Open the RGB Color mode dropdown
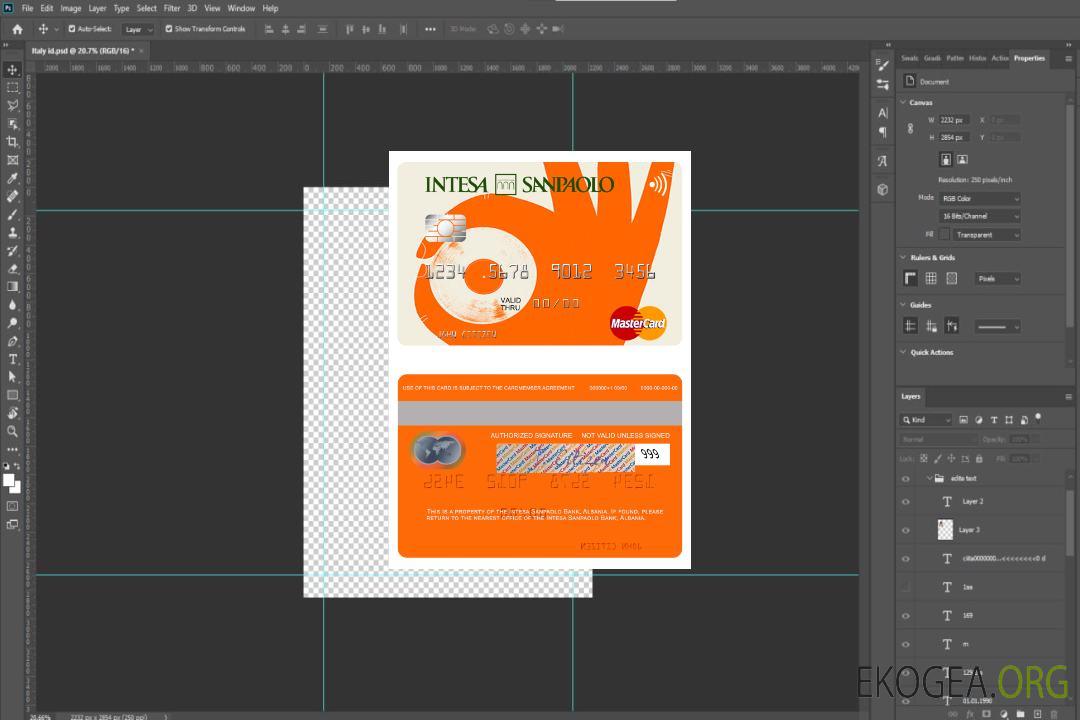The width and height of the screenshot is (1080, 720). coord(980,198)
